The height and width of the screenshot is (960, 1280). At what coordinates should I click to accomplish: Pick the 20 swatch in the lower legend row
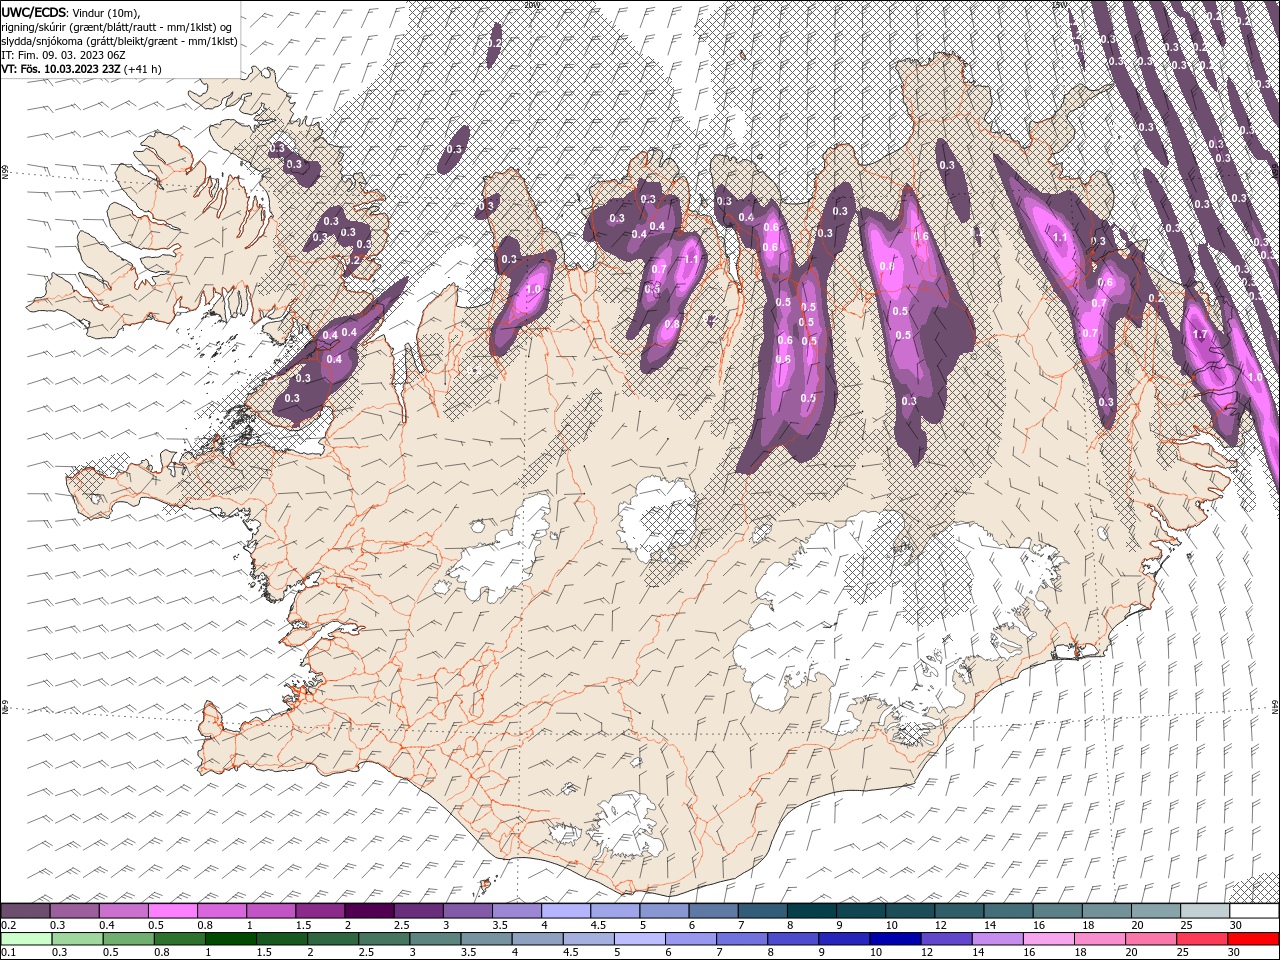point(1152,939)
